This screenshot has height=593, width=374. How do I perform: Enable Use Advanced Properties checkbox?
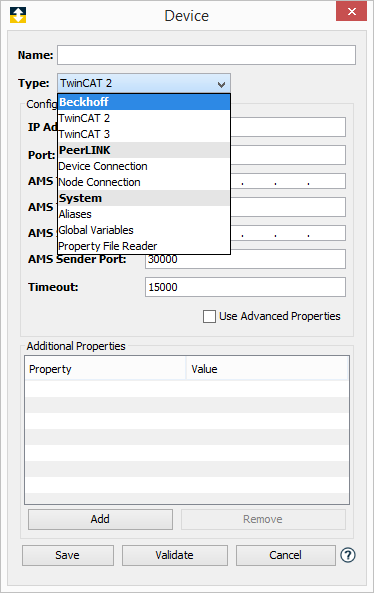(x=209, y=316)
